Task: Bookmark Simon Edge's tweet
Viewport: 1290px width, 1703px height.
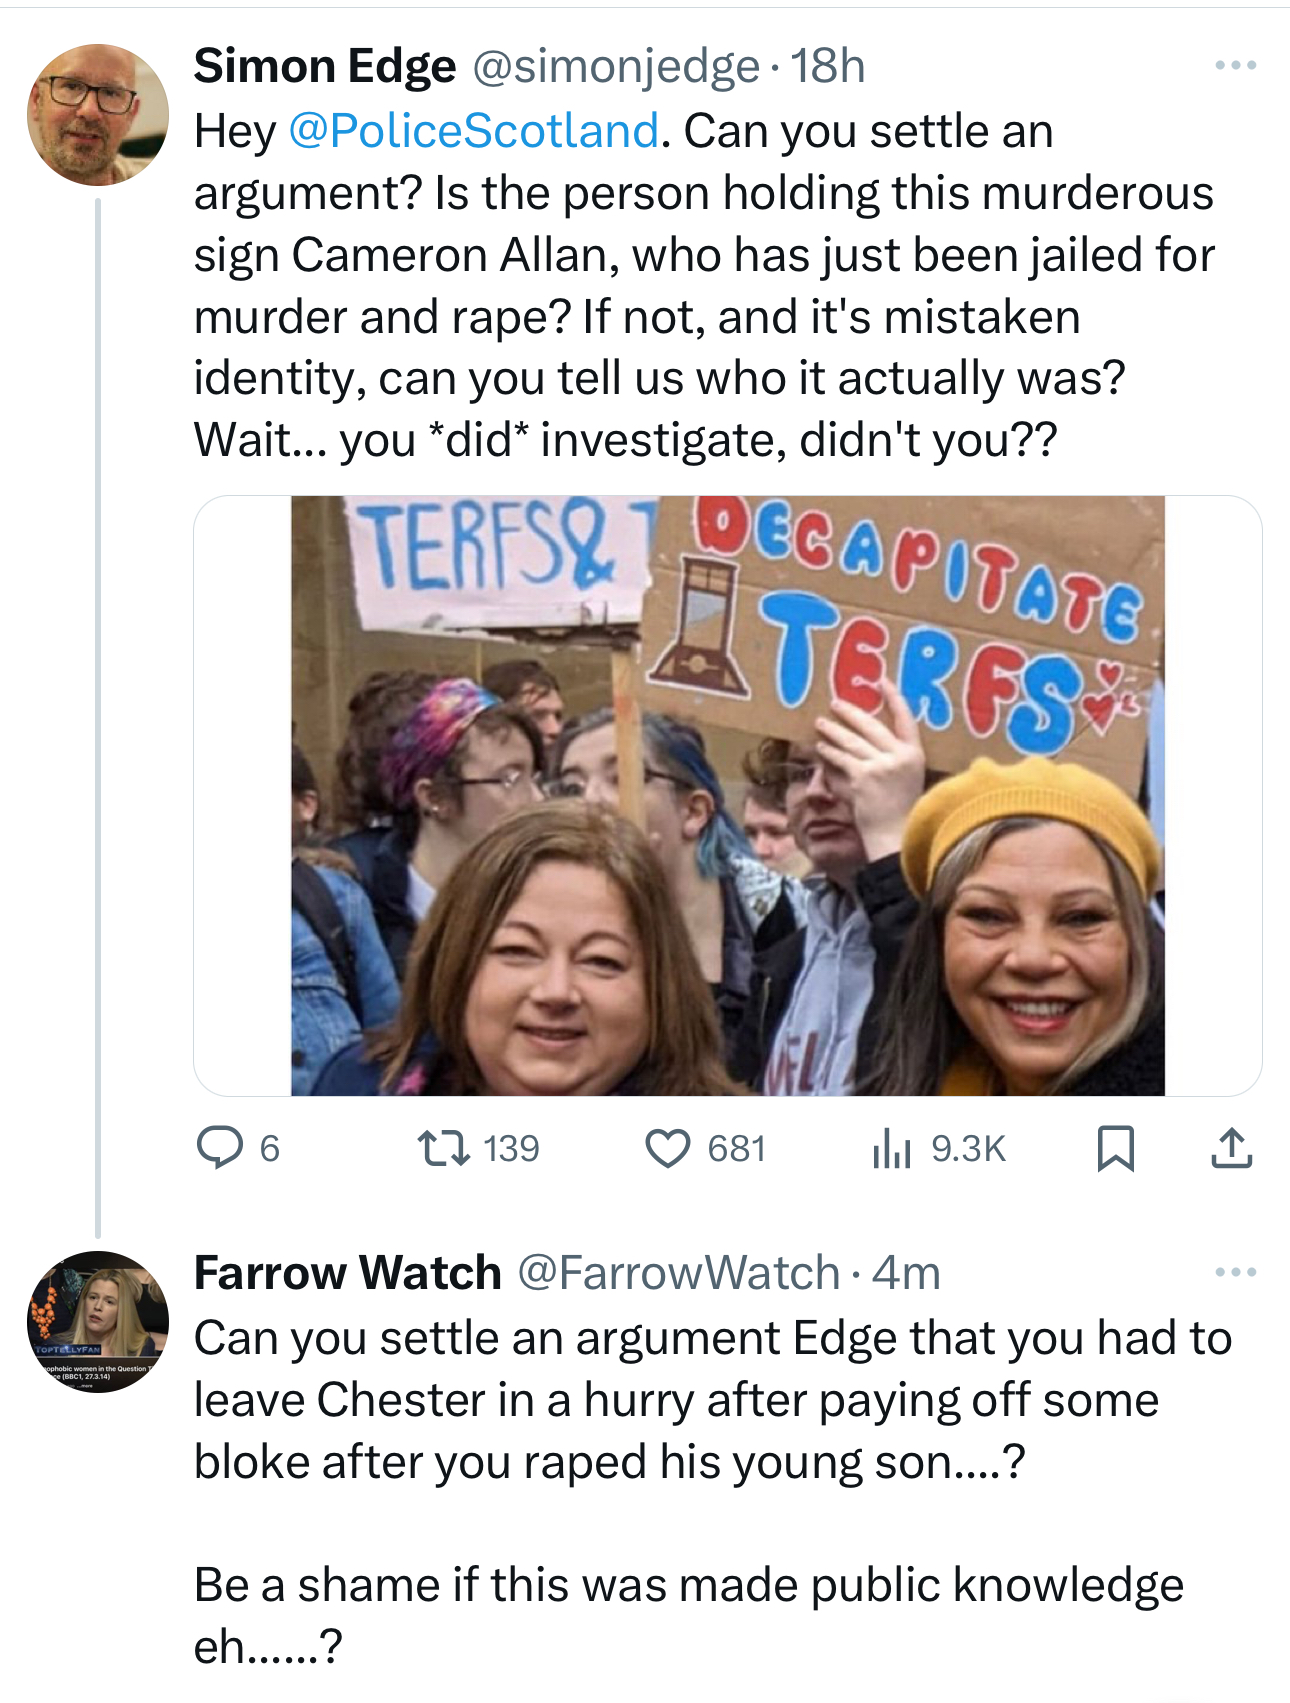Action: coord(1115,1148)
